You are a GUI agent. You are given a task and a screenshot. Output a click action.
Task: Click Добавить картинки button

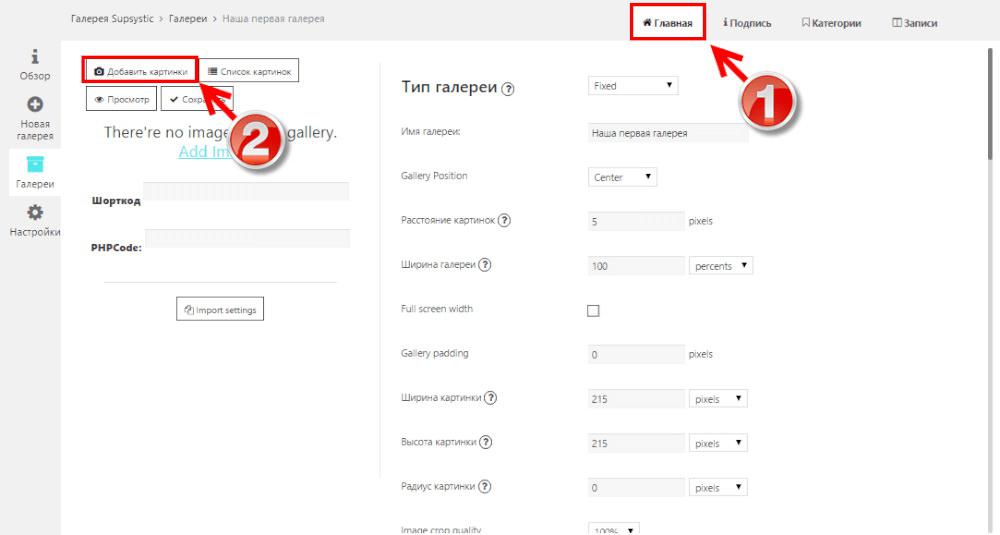pyautogui.click(x=140, y=71)
